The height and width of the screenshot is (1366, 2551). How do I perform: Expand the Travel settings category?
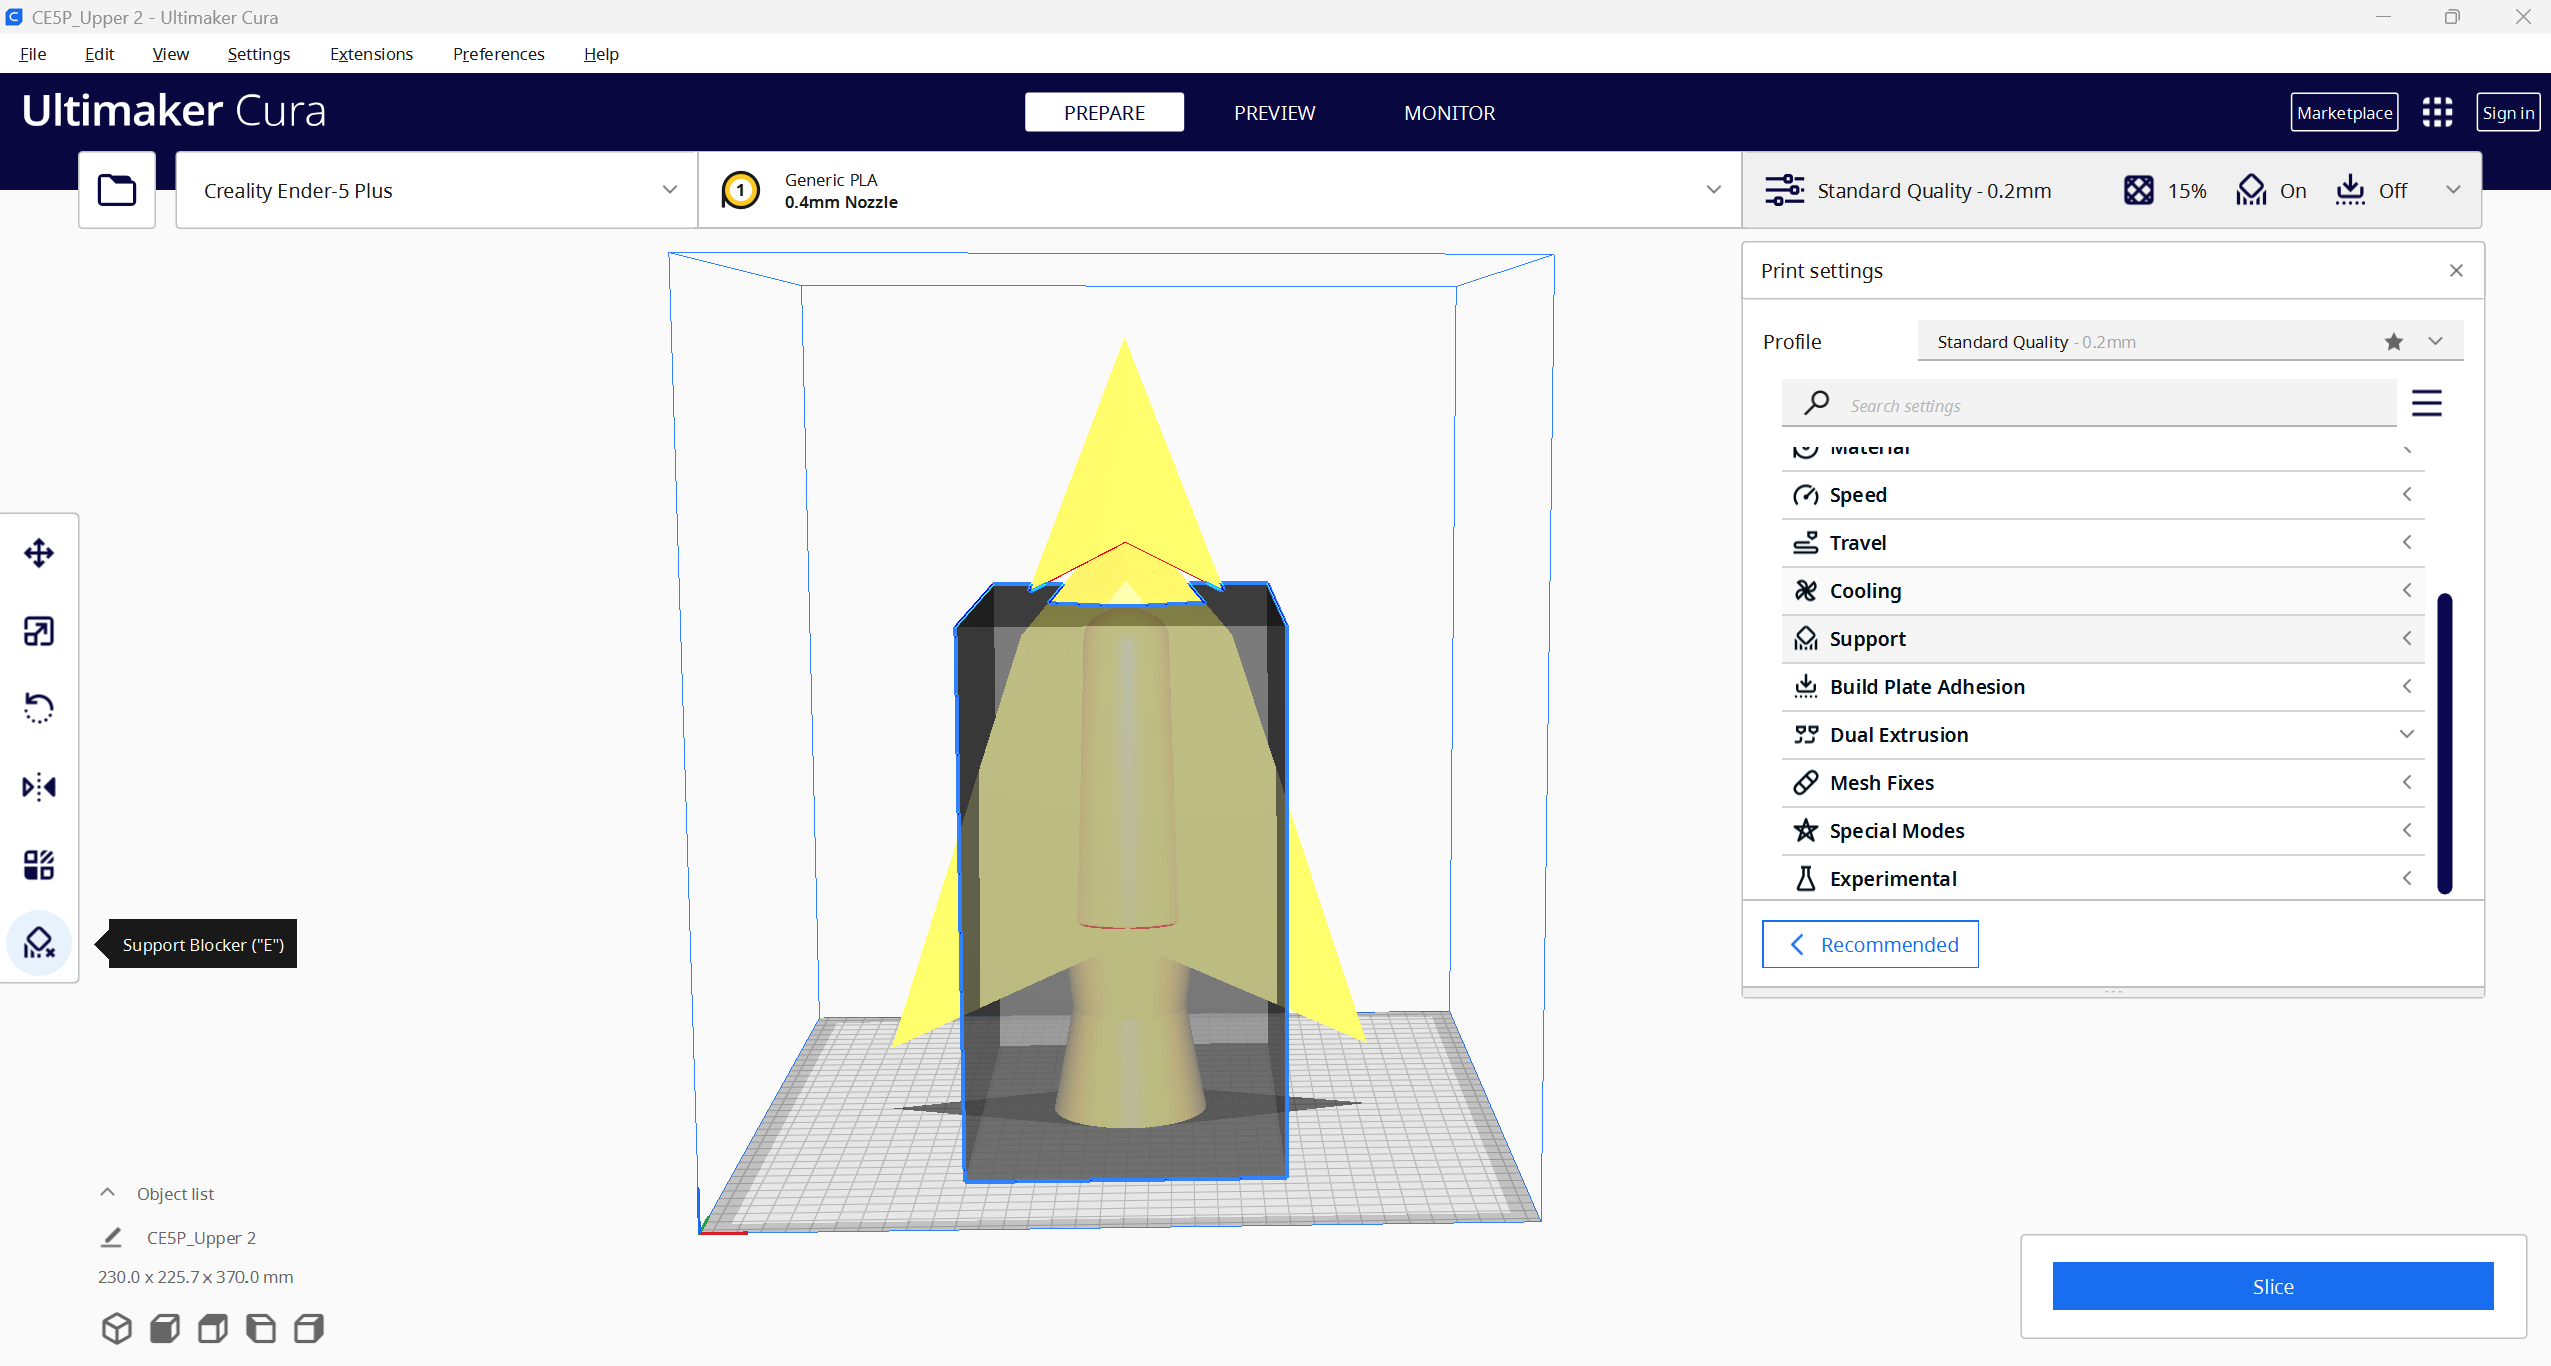(2103, 543)
